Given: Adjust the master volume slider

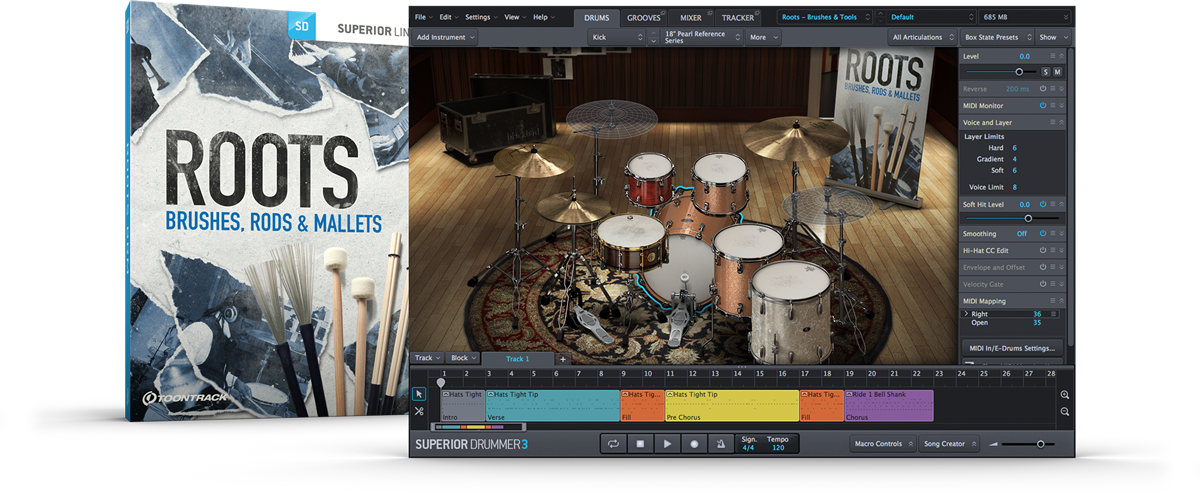Looking at the screenshot, I should pyautogui.click(x=1041, y=444).
